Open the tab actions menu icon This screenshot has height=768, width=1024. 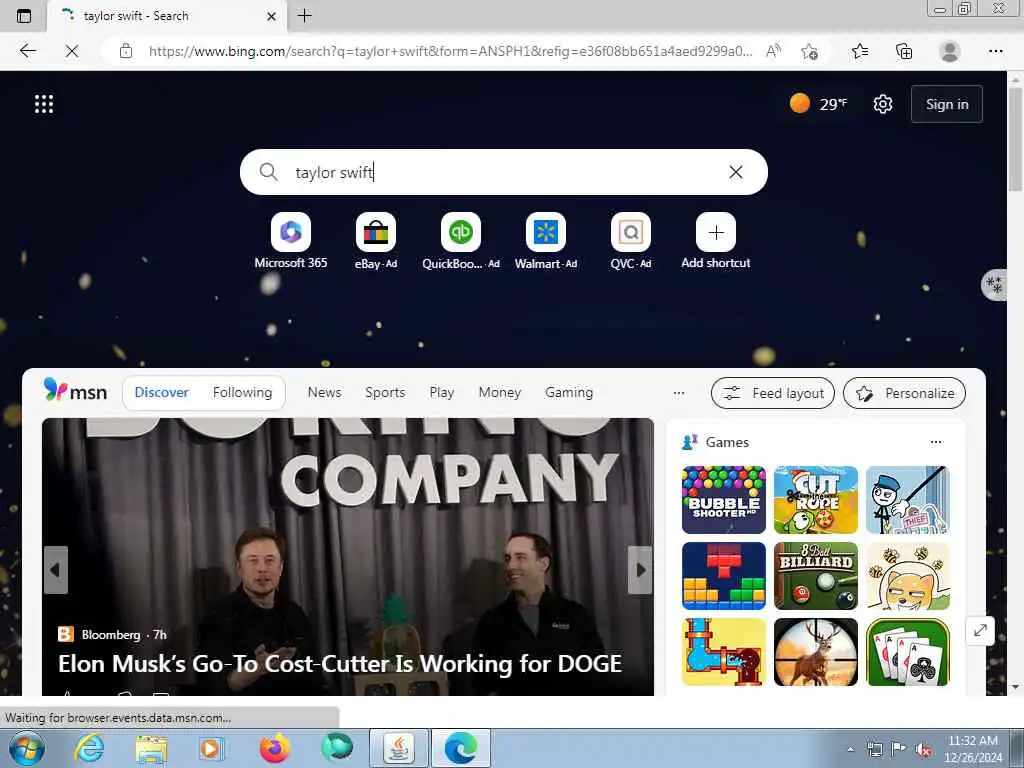coord(24,16)
